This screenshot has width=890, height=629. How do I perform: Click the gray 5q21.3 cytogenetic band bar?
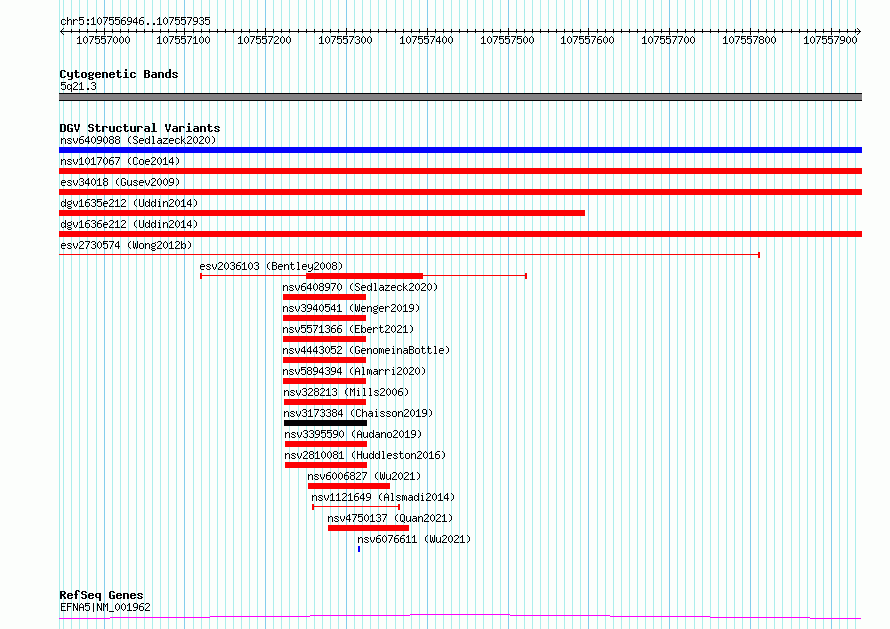[x=460, y=97]
